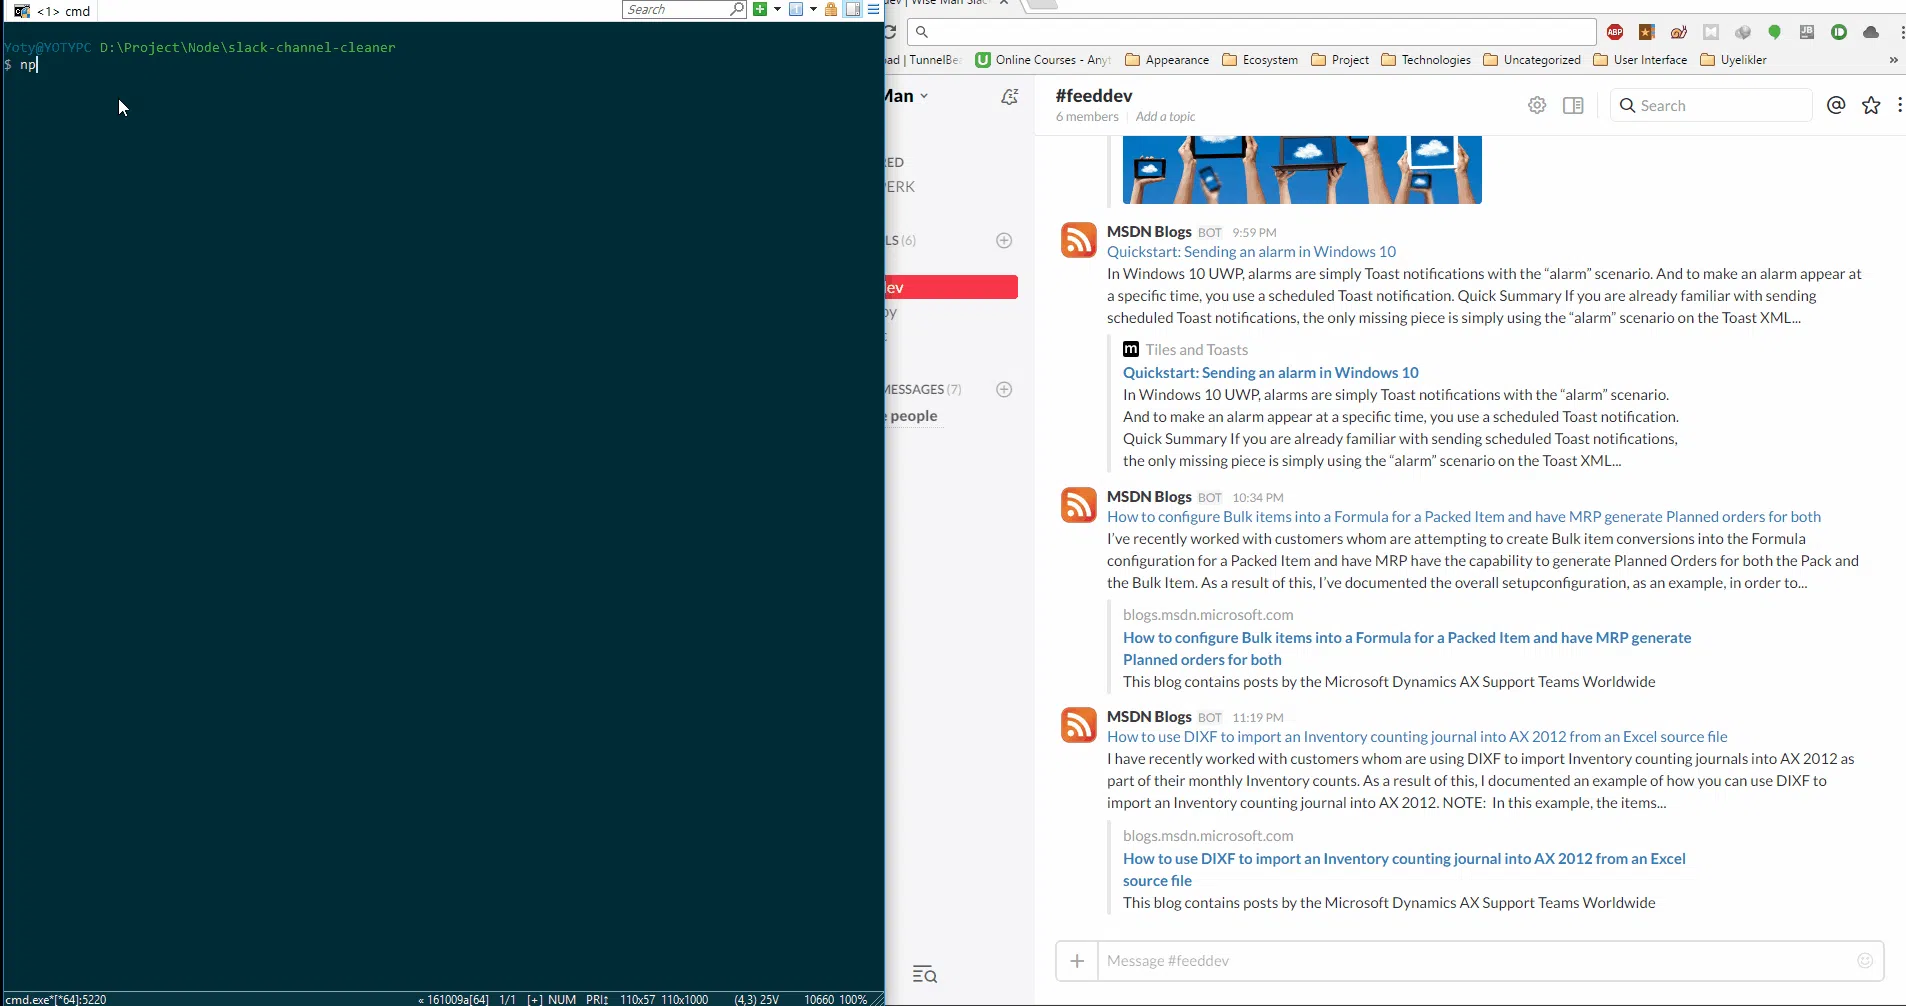
Task: Open the Appearance bookmarks folder
Action: [x=1167, y=60]
